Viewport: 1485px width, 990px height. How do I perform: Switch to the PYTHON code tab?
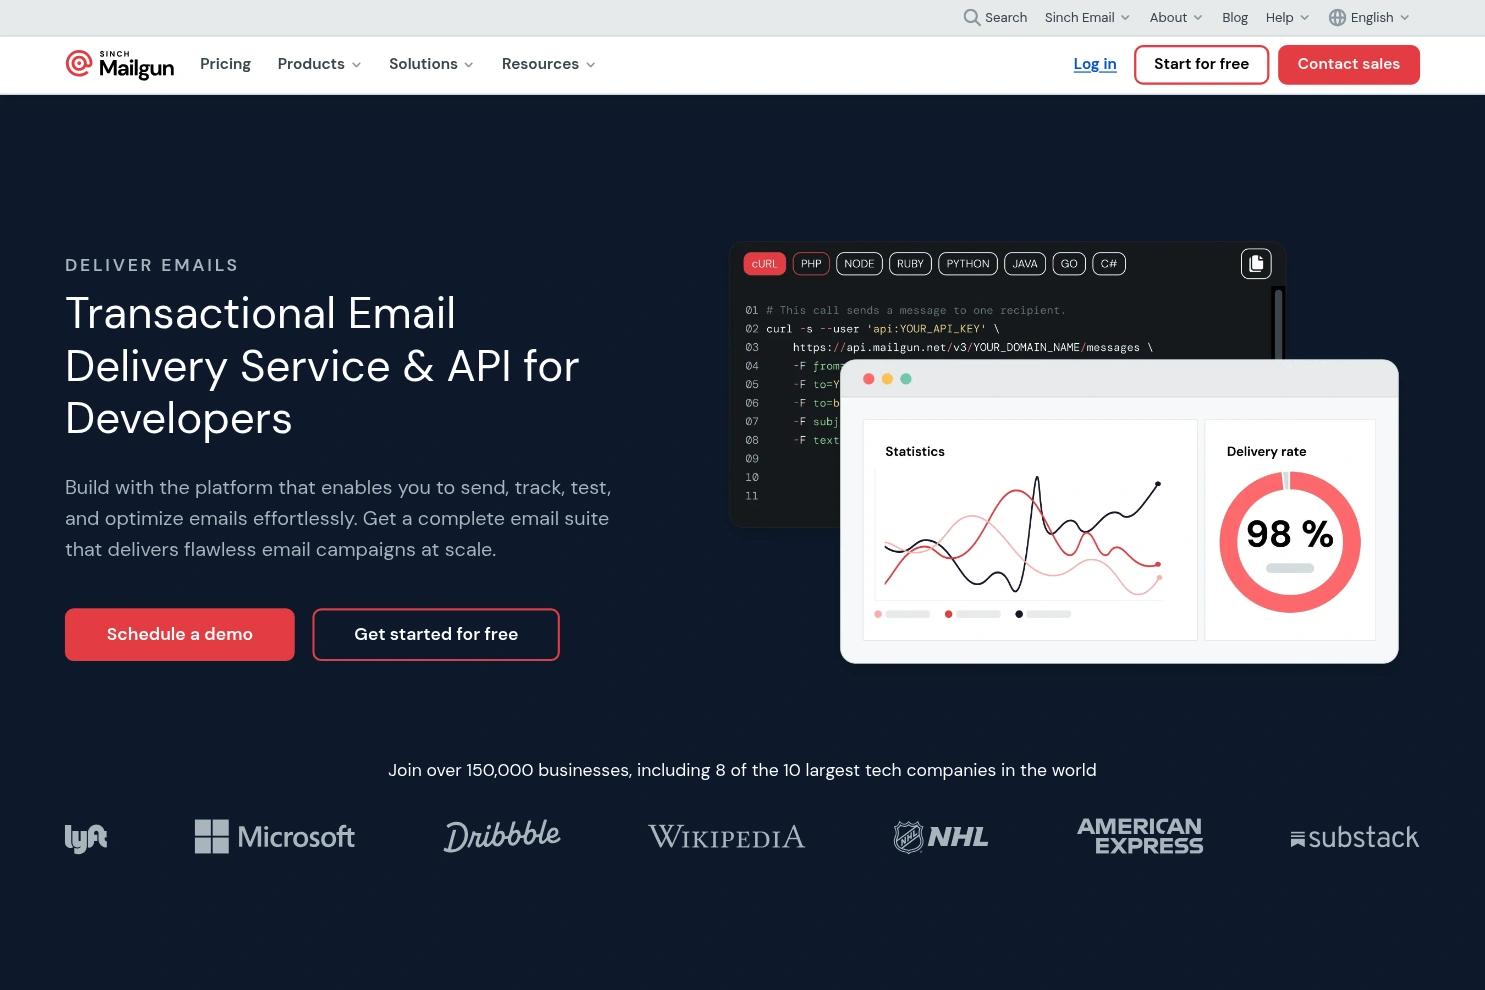(x=968, y=264)
